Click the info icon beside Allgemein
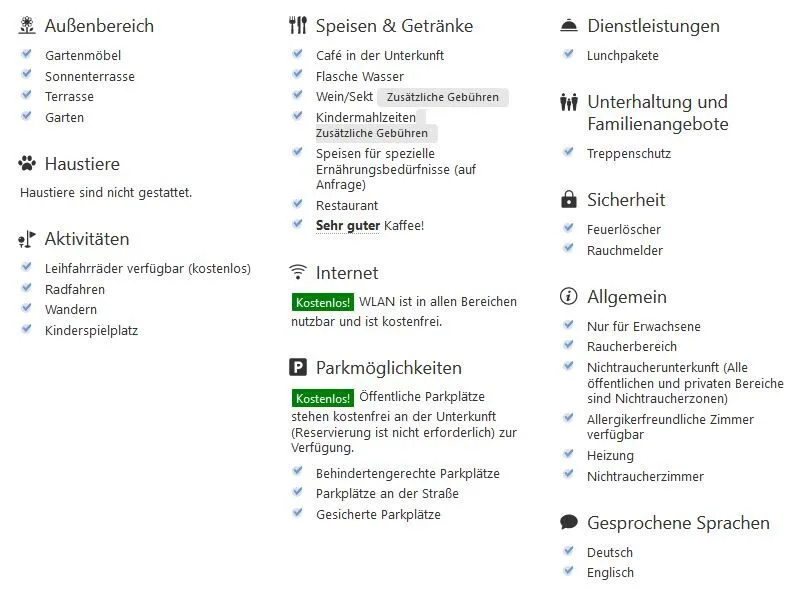This screenshot has width=812, height=609. click(569, 296)
